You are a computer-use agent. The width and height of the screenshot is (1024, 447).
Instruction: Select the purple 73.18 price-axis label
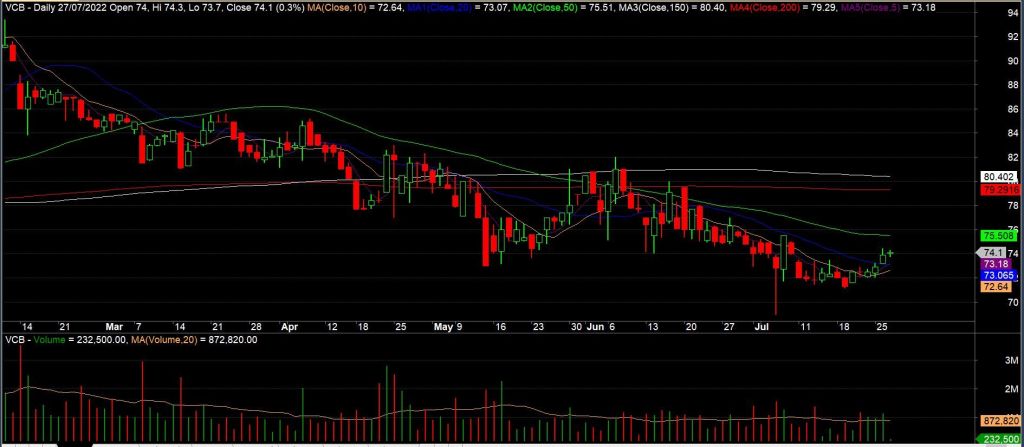click(997, 263)
